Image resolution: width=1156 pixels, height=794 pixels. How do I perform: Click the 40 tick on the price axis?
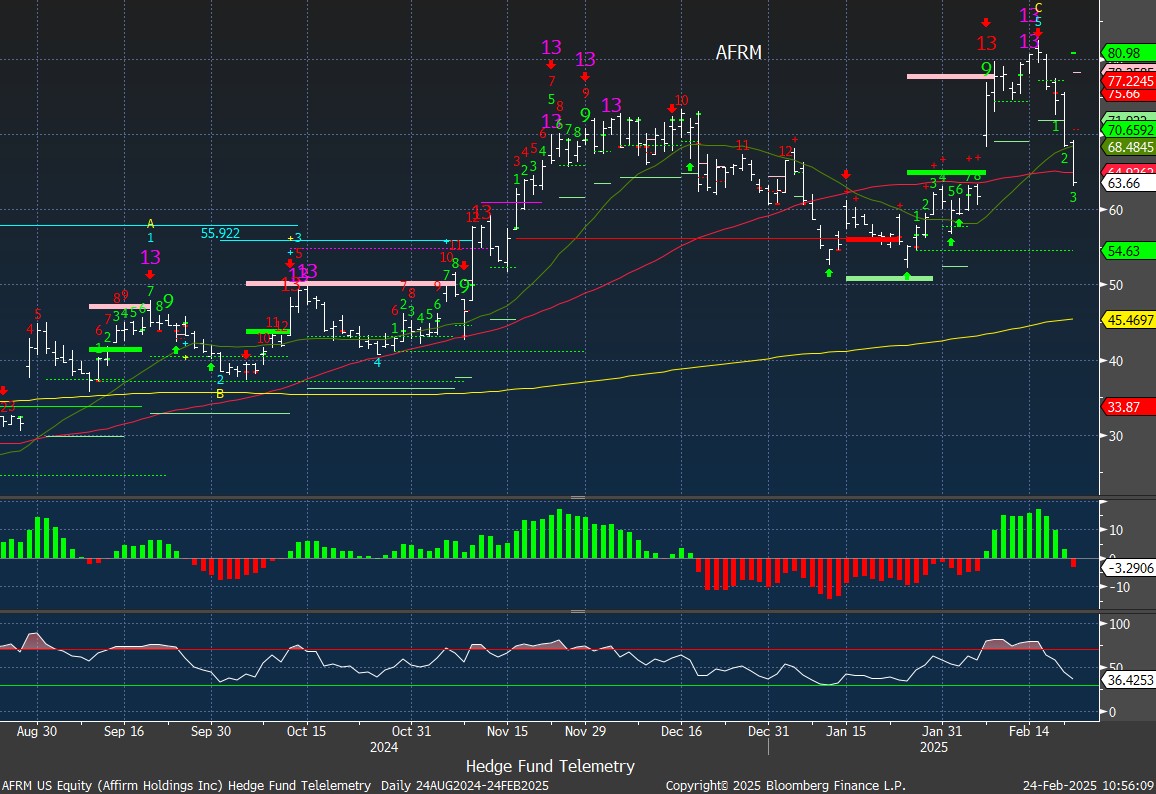pos(1115,361)
